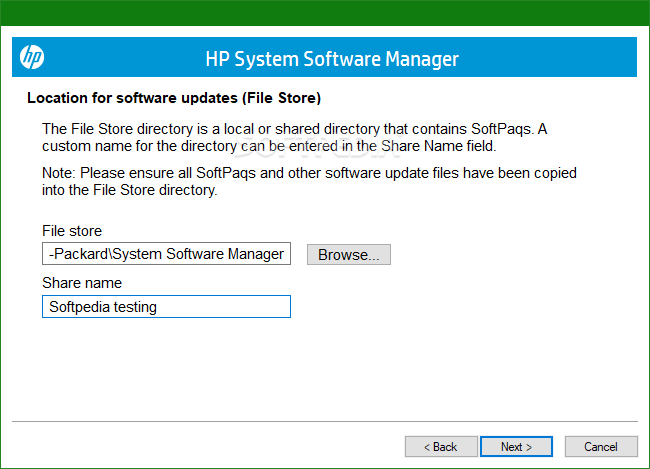This screenshot has width=650, height=469.
Task: Cancel the setup wizard
Action: click(601, 447)
